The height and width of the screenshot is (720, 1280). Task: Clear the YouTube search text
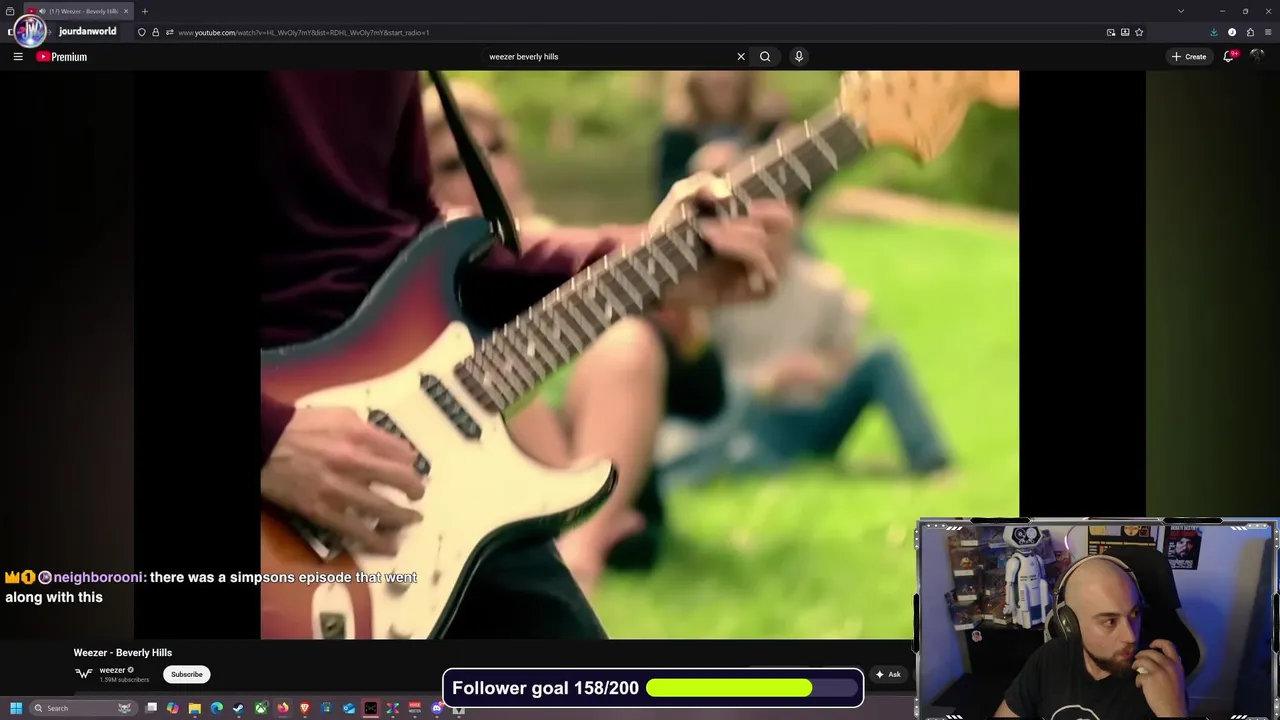pyautogui.click(x=741, y=57)
